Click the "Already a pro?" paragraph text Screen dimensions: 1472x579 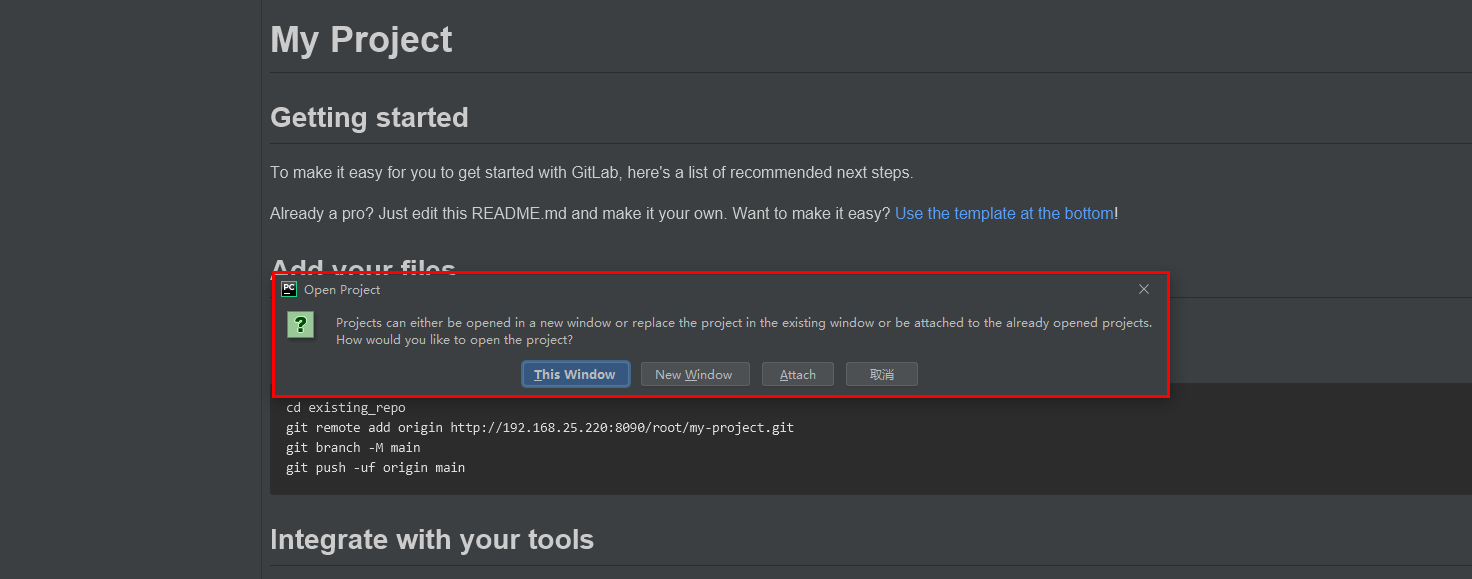pos(580,213)
